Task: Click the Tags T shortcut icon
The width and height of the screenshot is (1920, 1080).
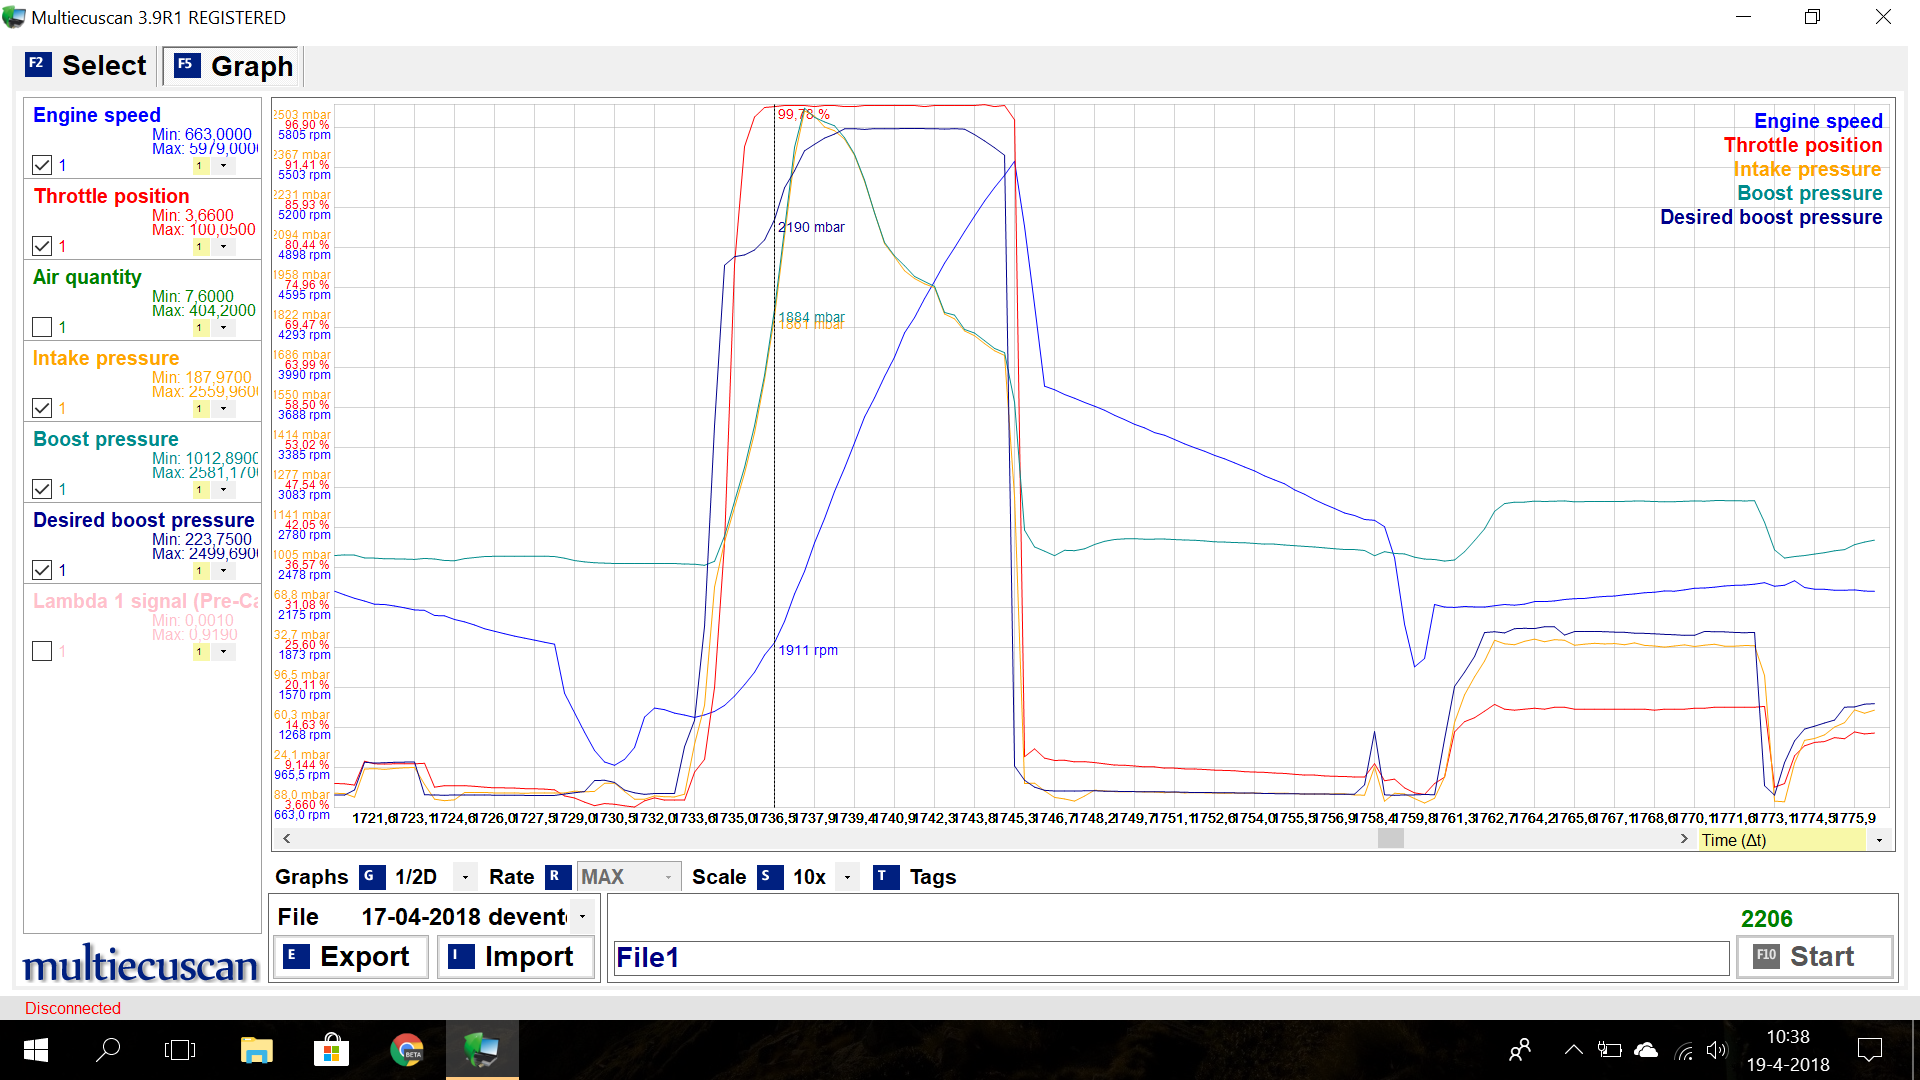Action: tap(885, 877)
